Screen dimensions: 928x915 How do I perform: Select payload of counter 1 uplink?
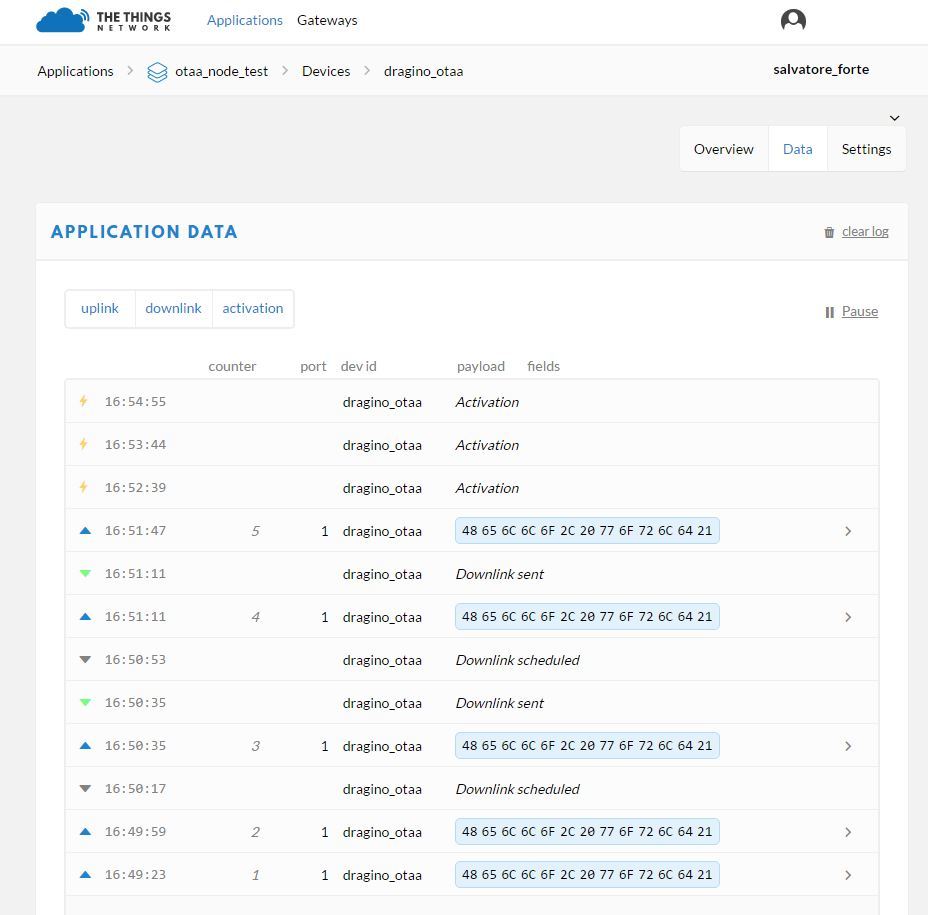(x=587, y=875)
